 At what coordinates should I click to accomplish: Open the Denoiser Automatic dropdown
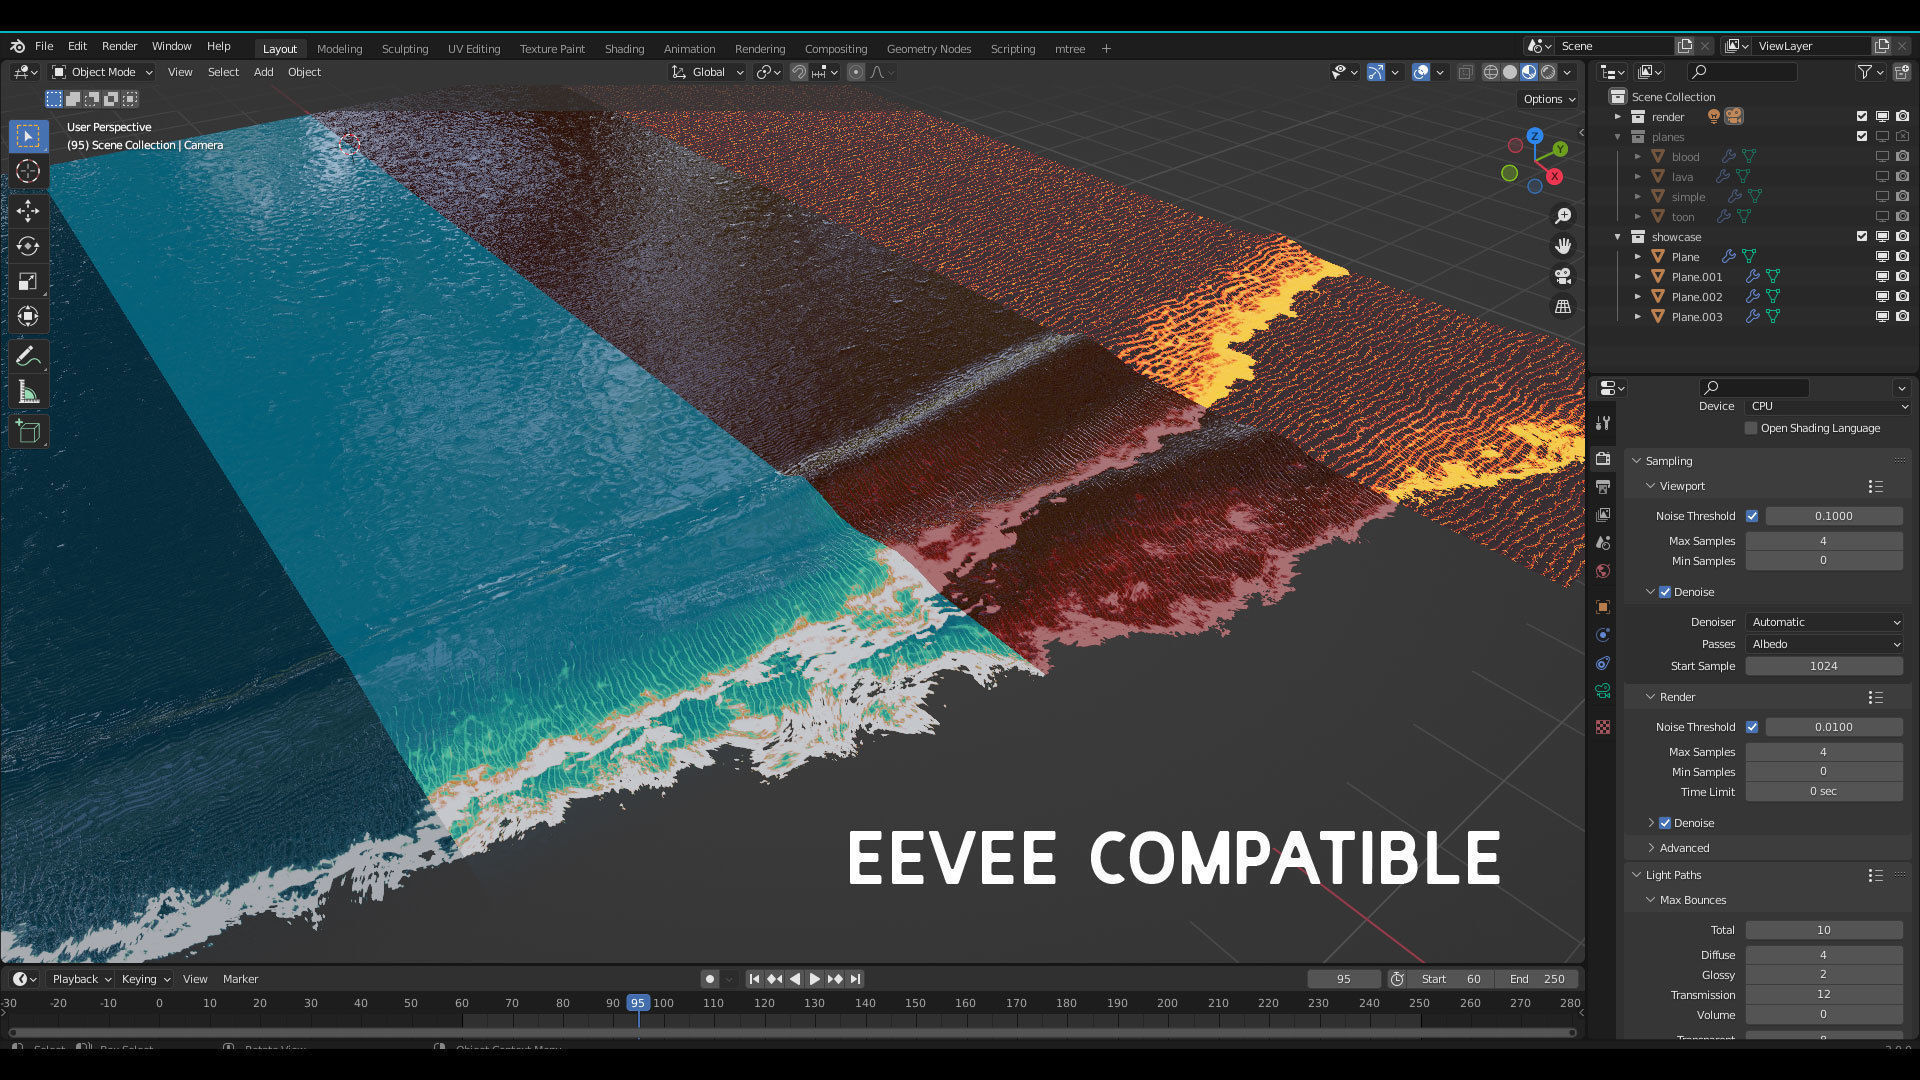coord(1825,622)
